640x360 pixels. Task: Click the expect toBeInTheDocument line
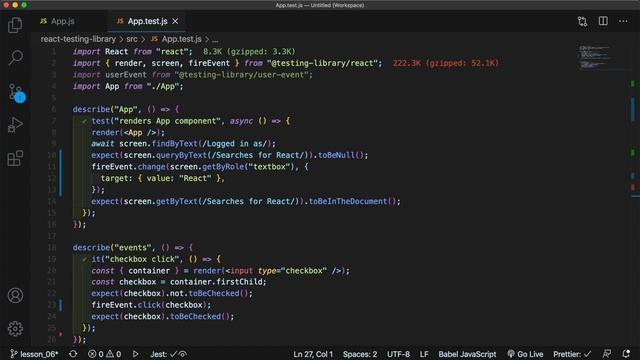coord(246,201)
